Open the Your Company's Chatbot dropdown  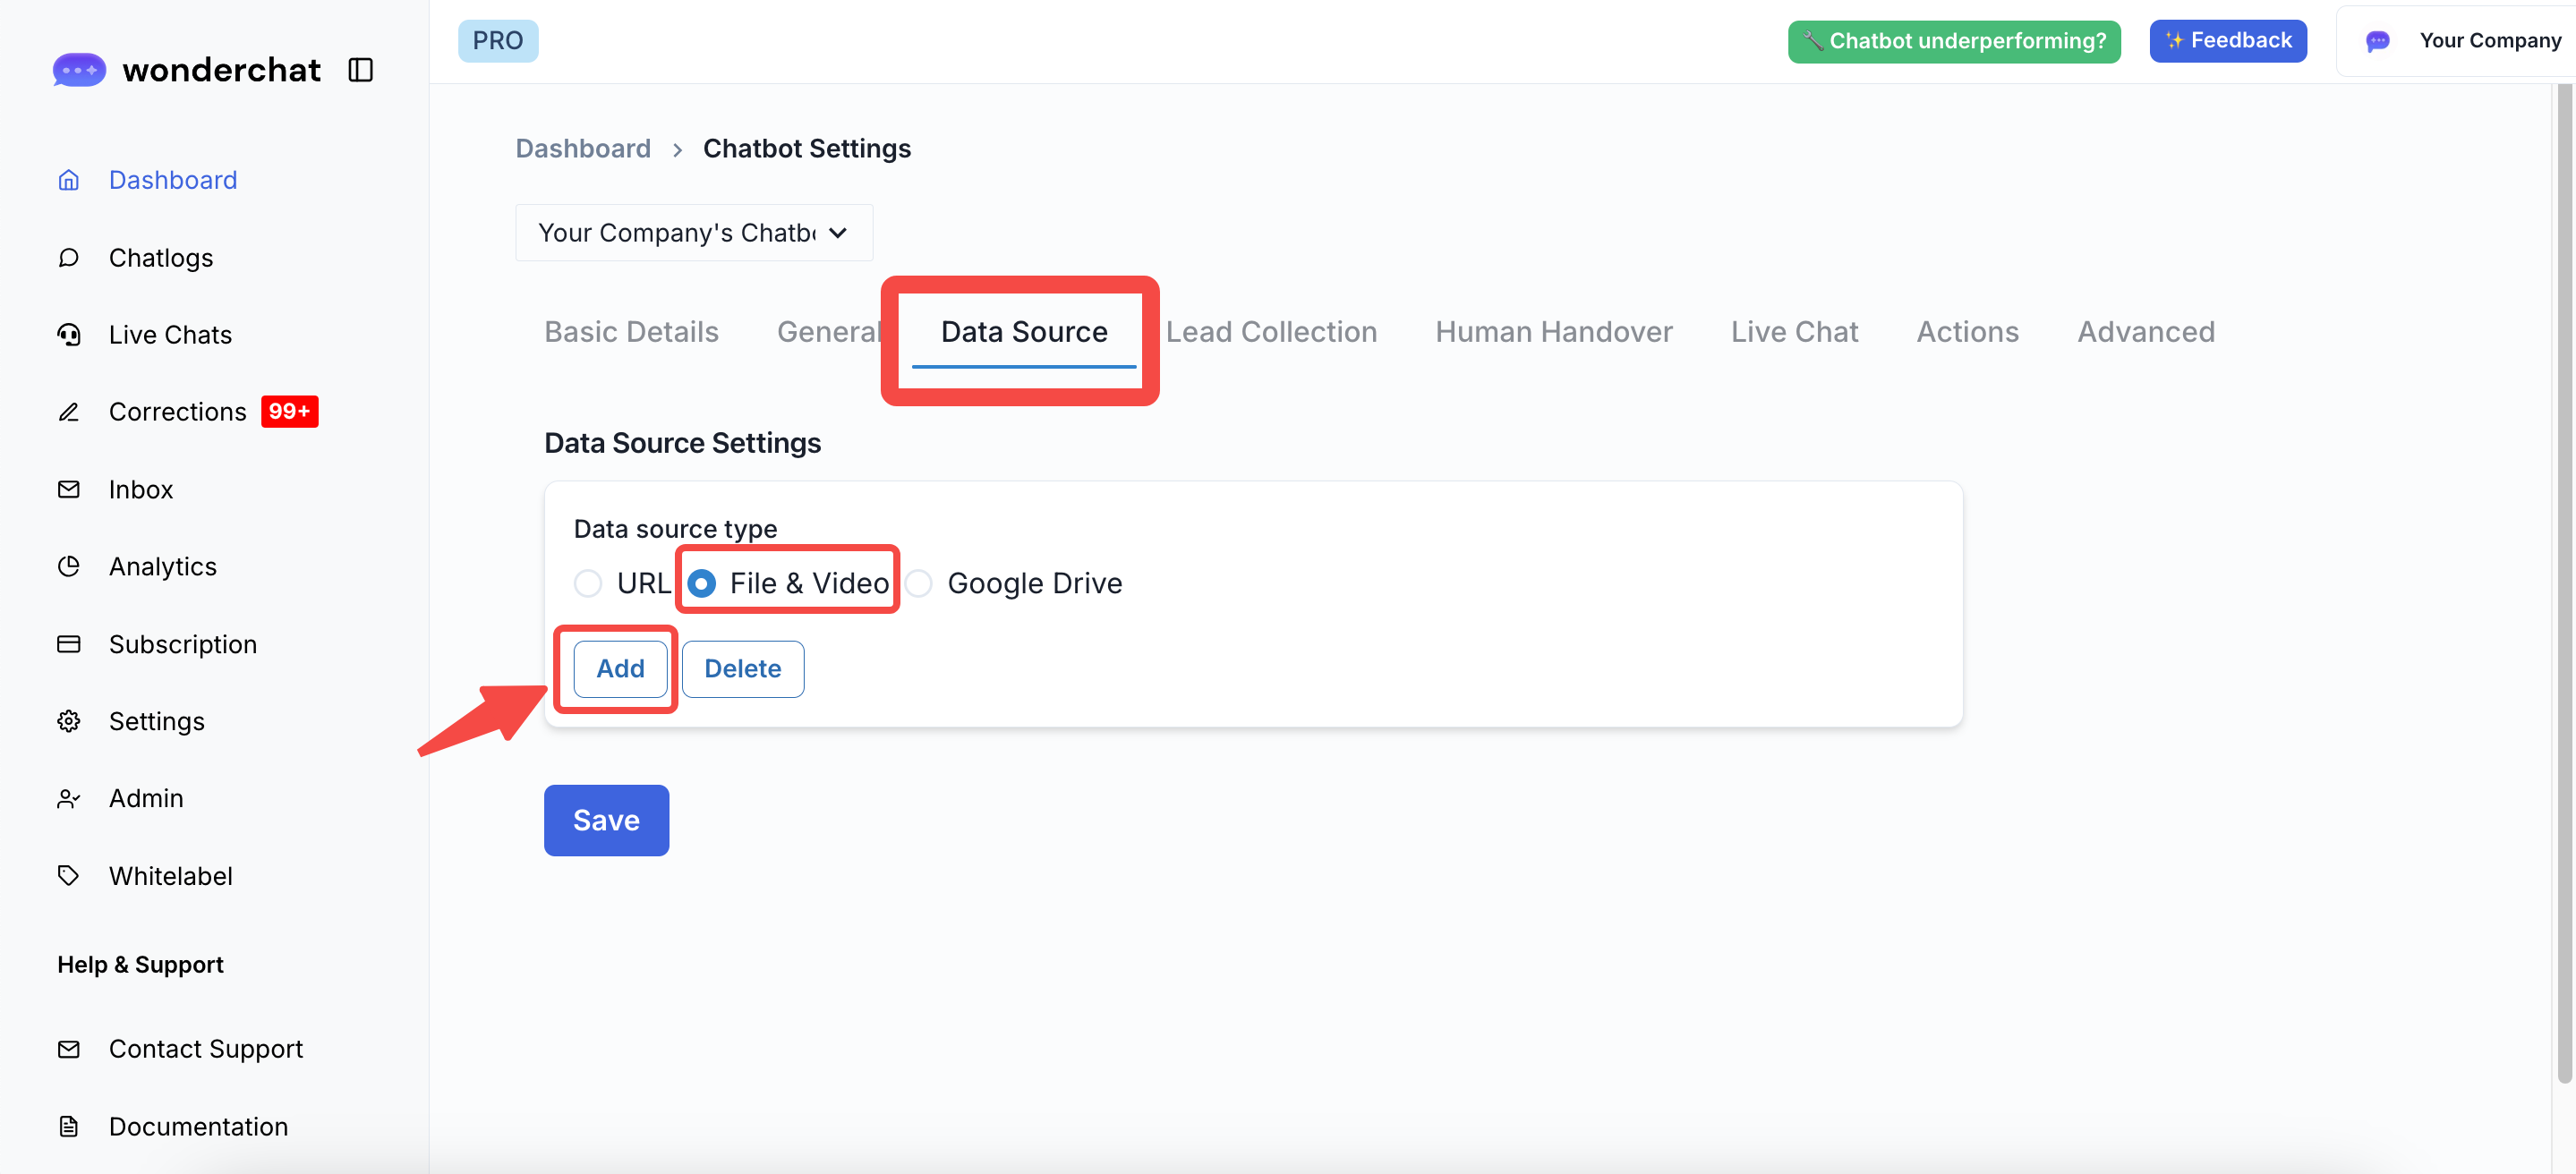[693, 233]
